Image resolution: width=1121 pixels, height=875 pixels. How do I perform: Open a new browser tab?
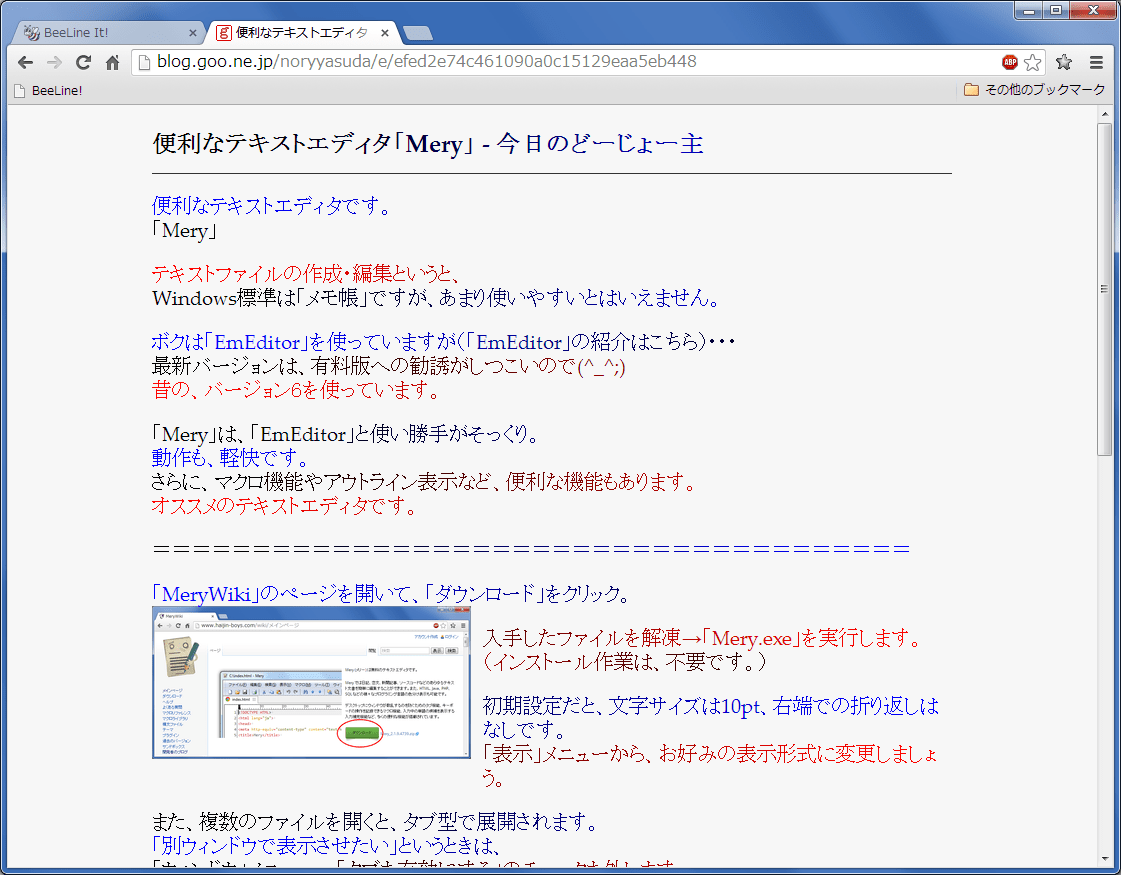point(417,33)
